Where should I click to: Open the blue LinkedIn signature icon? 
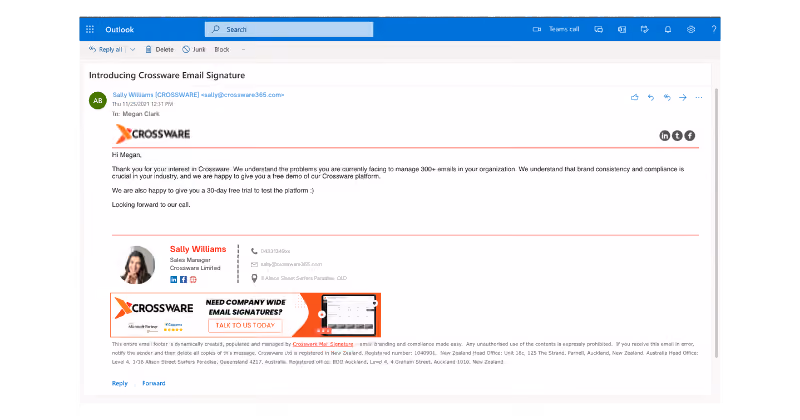tap(173, 280)
